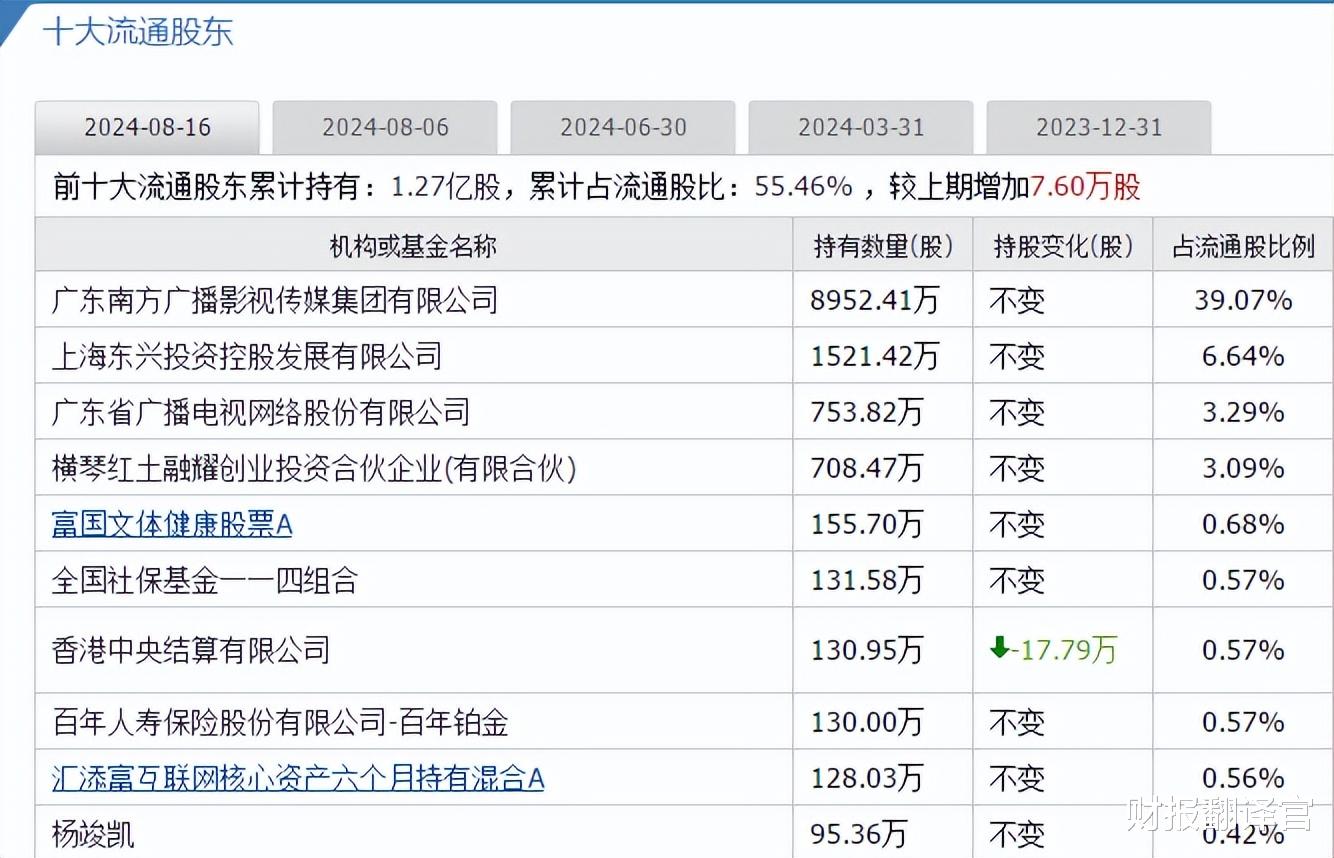The width and height of the screenshot is (1334, 858).
Task: Click the 39.07% ratio cell
Action: [x=1243, y=300]
